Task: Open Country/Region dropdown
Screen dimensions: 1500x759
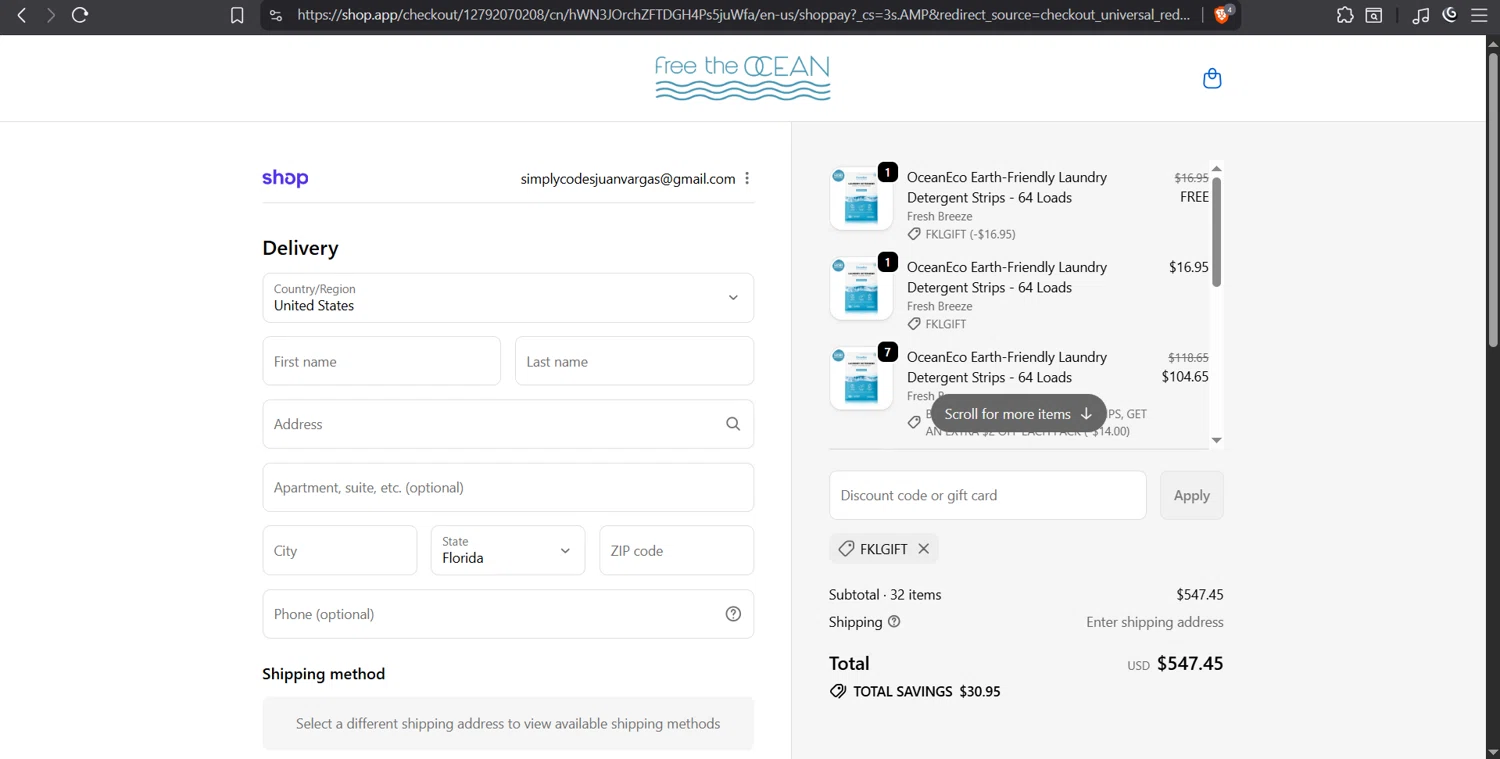Action: (x=508, y=298)
